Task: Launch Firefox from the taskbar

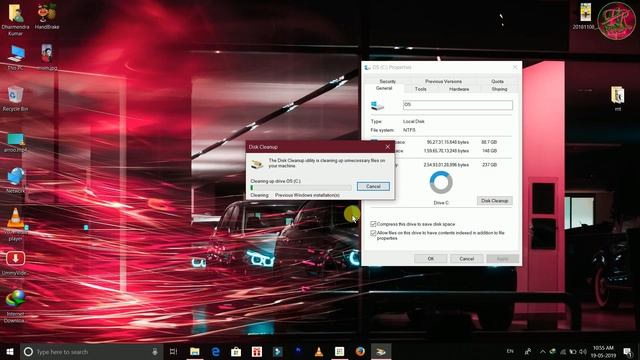Action: tap(360, 351)
